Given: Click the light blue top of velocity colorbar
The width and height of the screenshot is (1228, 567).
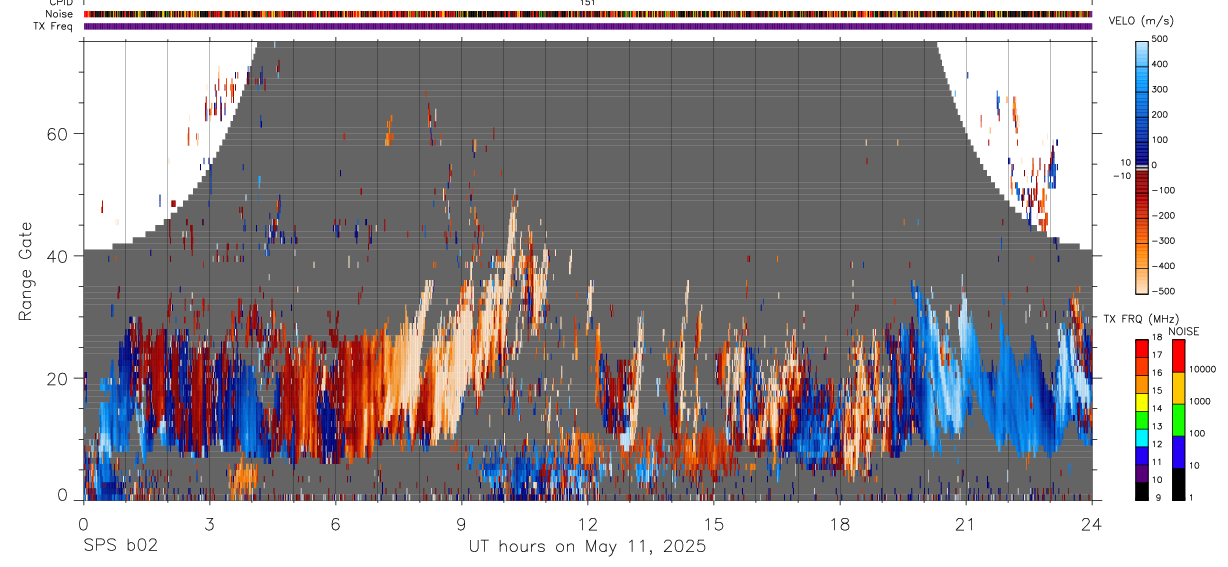Looking at the screenshot, I should point(1142,52).
